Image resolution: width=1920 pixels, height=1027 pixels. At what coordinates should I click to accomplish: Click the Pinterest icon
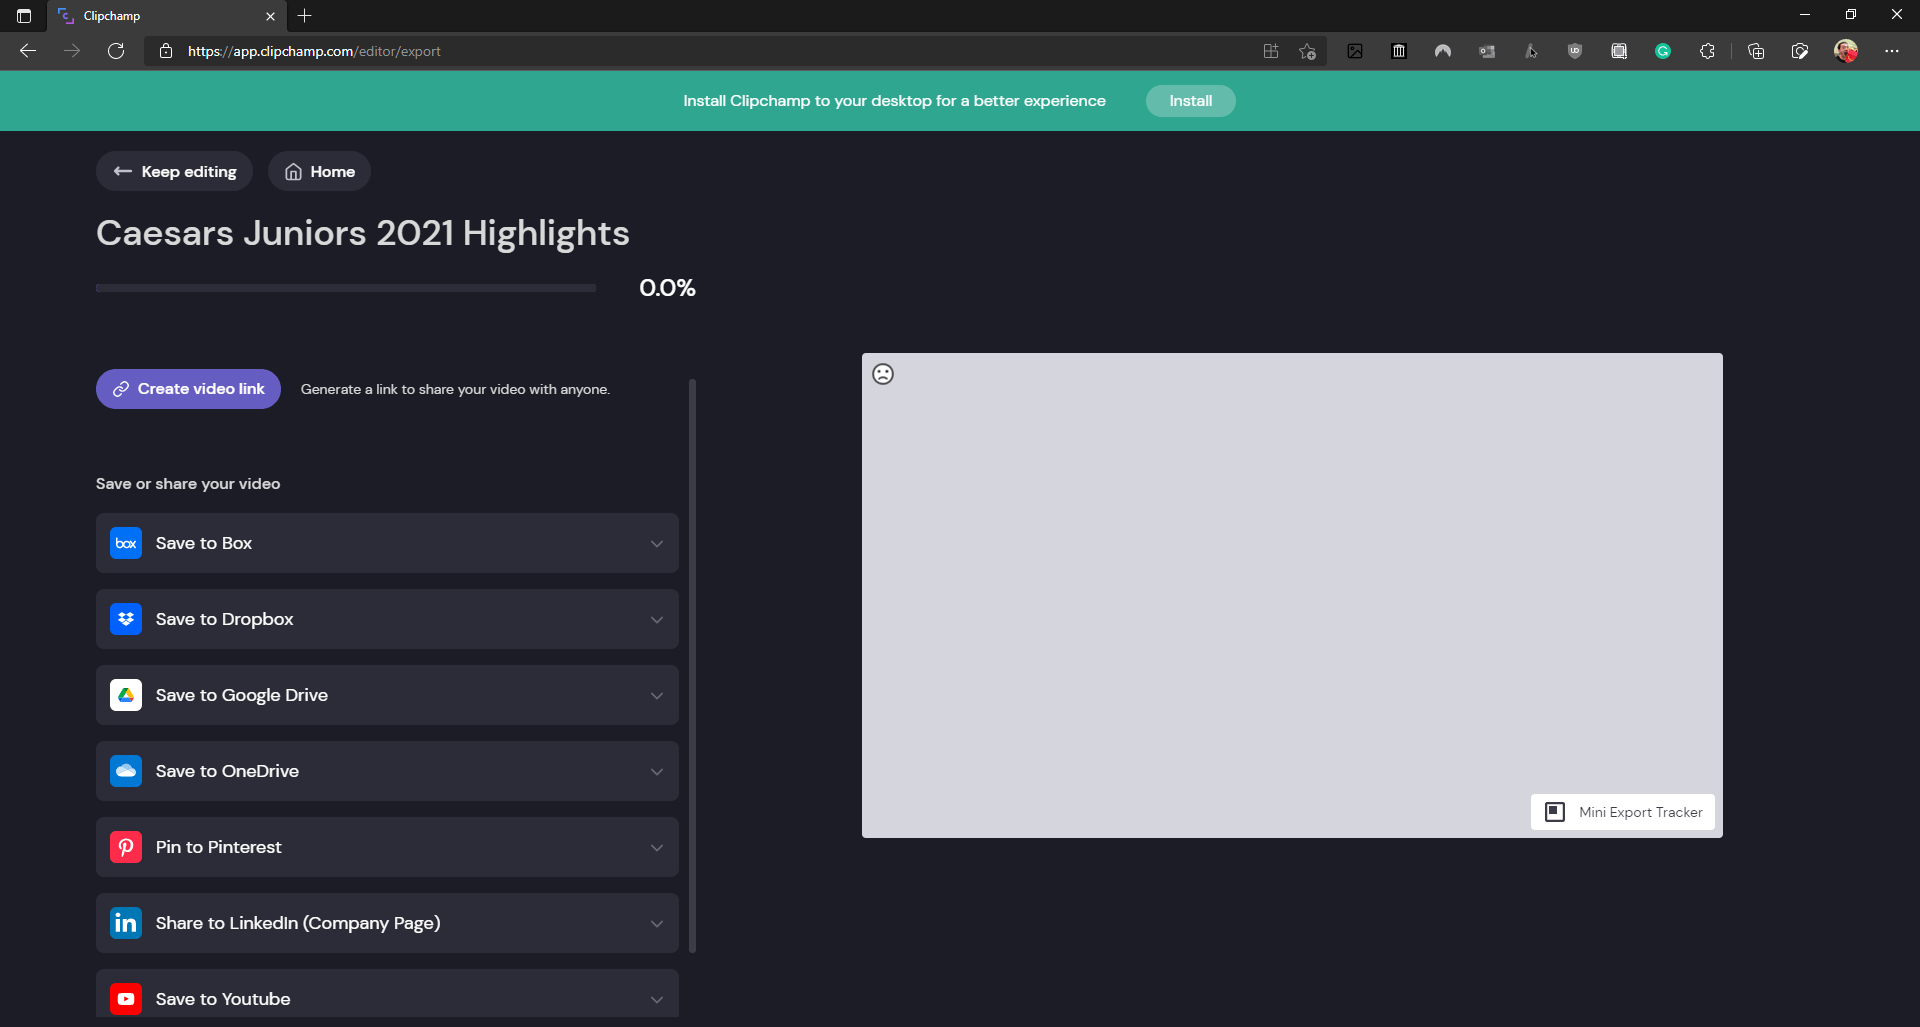(126, 847)
